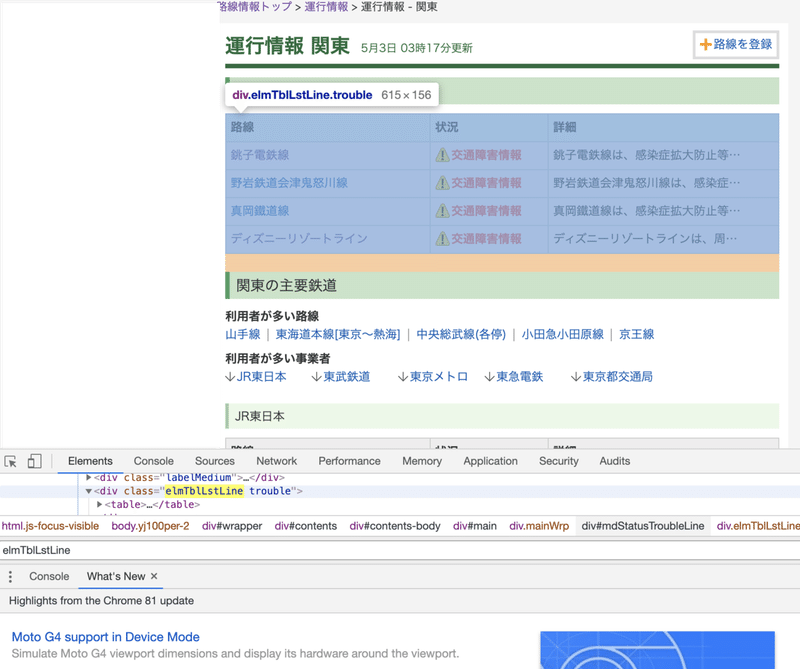Open the 野岩鉄道会津鬼怒川線 line link
800x669 pixels.
289,183
